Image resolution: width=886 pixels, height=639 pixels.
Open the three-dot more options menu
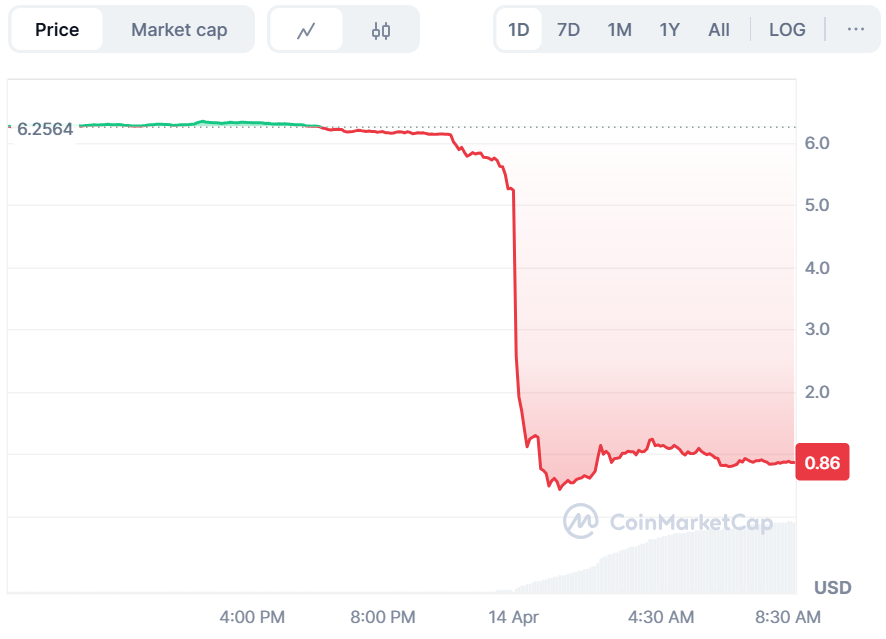pos(856,30)
